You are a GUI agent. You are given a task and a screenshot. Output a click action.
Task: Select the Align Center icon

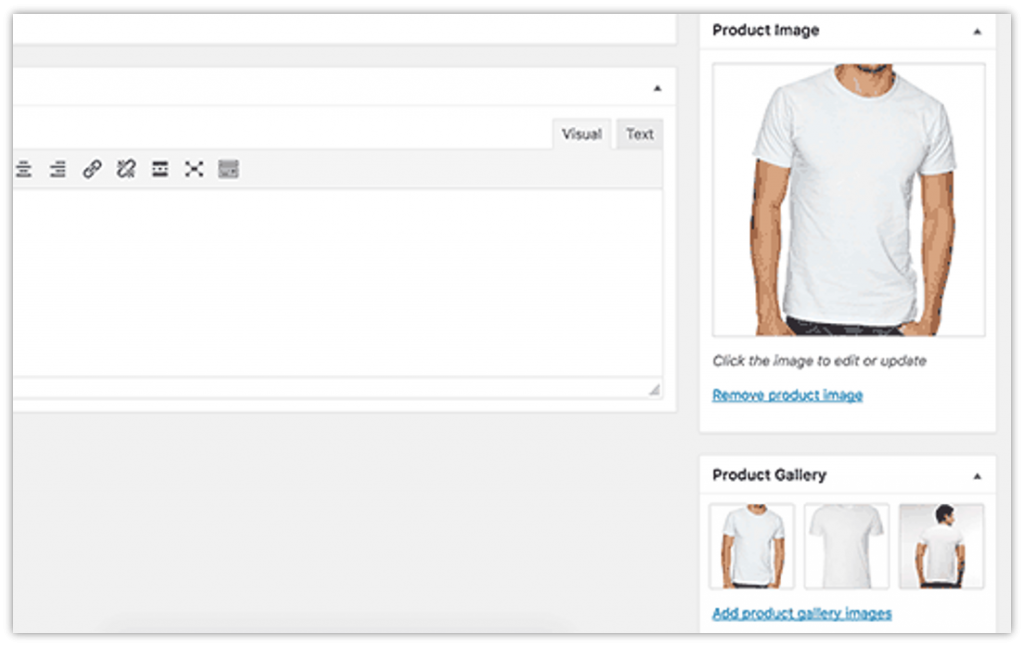[24, 169]
